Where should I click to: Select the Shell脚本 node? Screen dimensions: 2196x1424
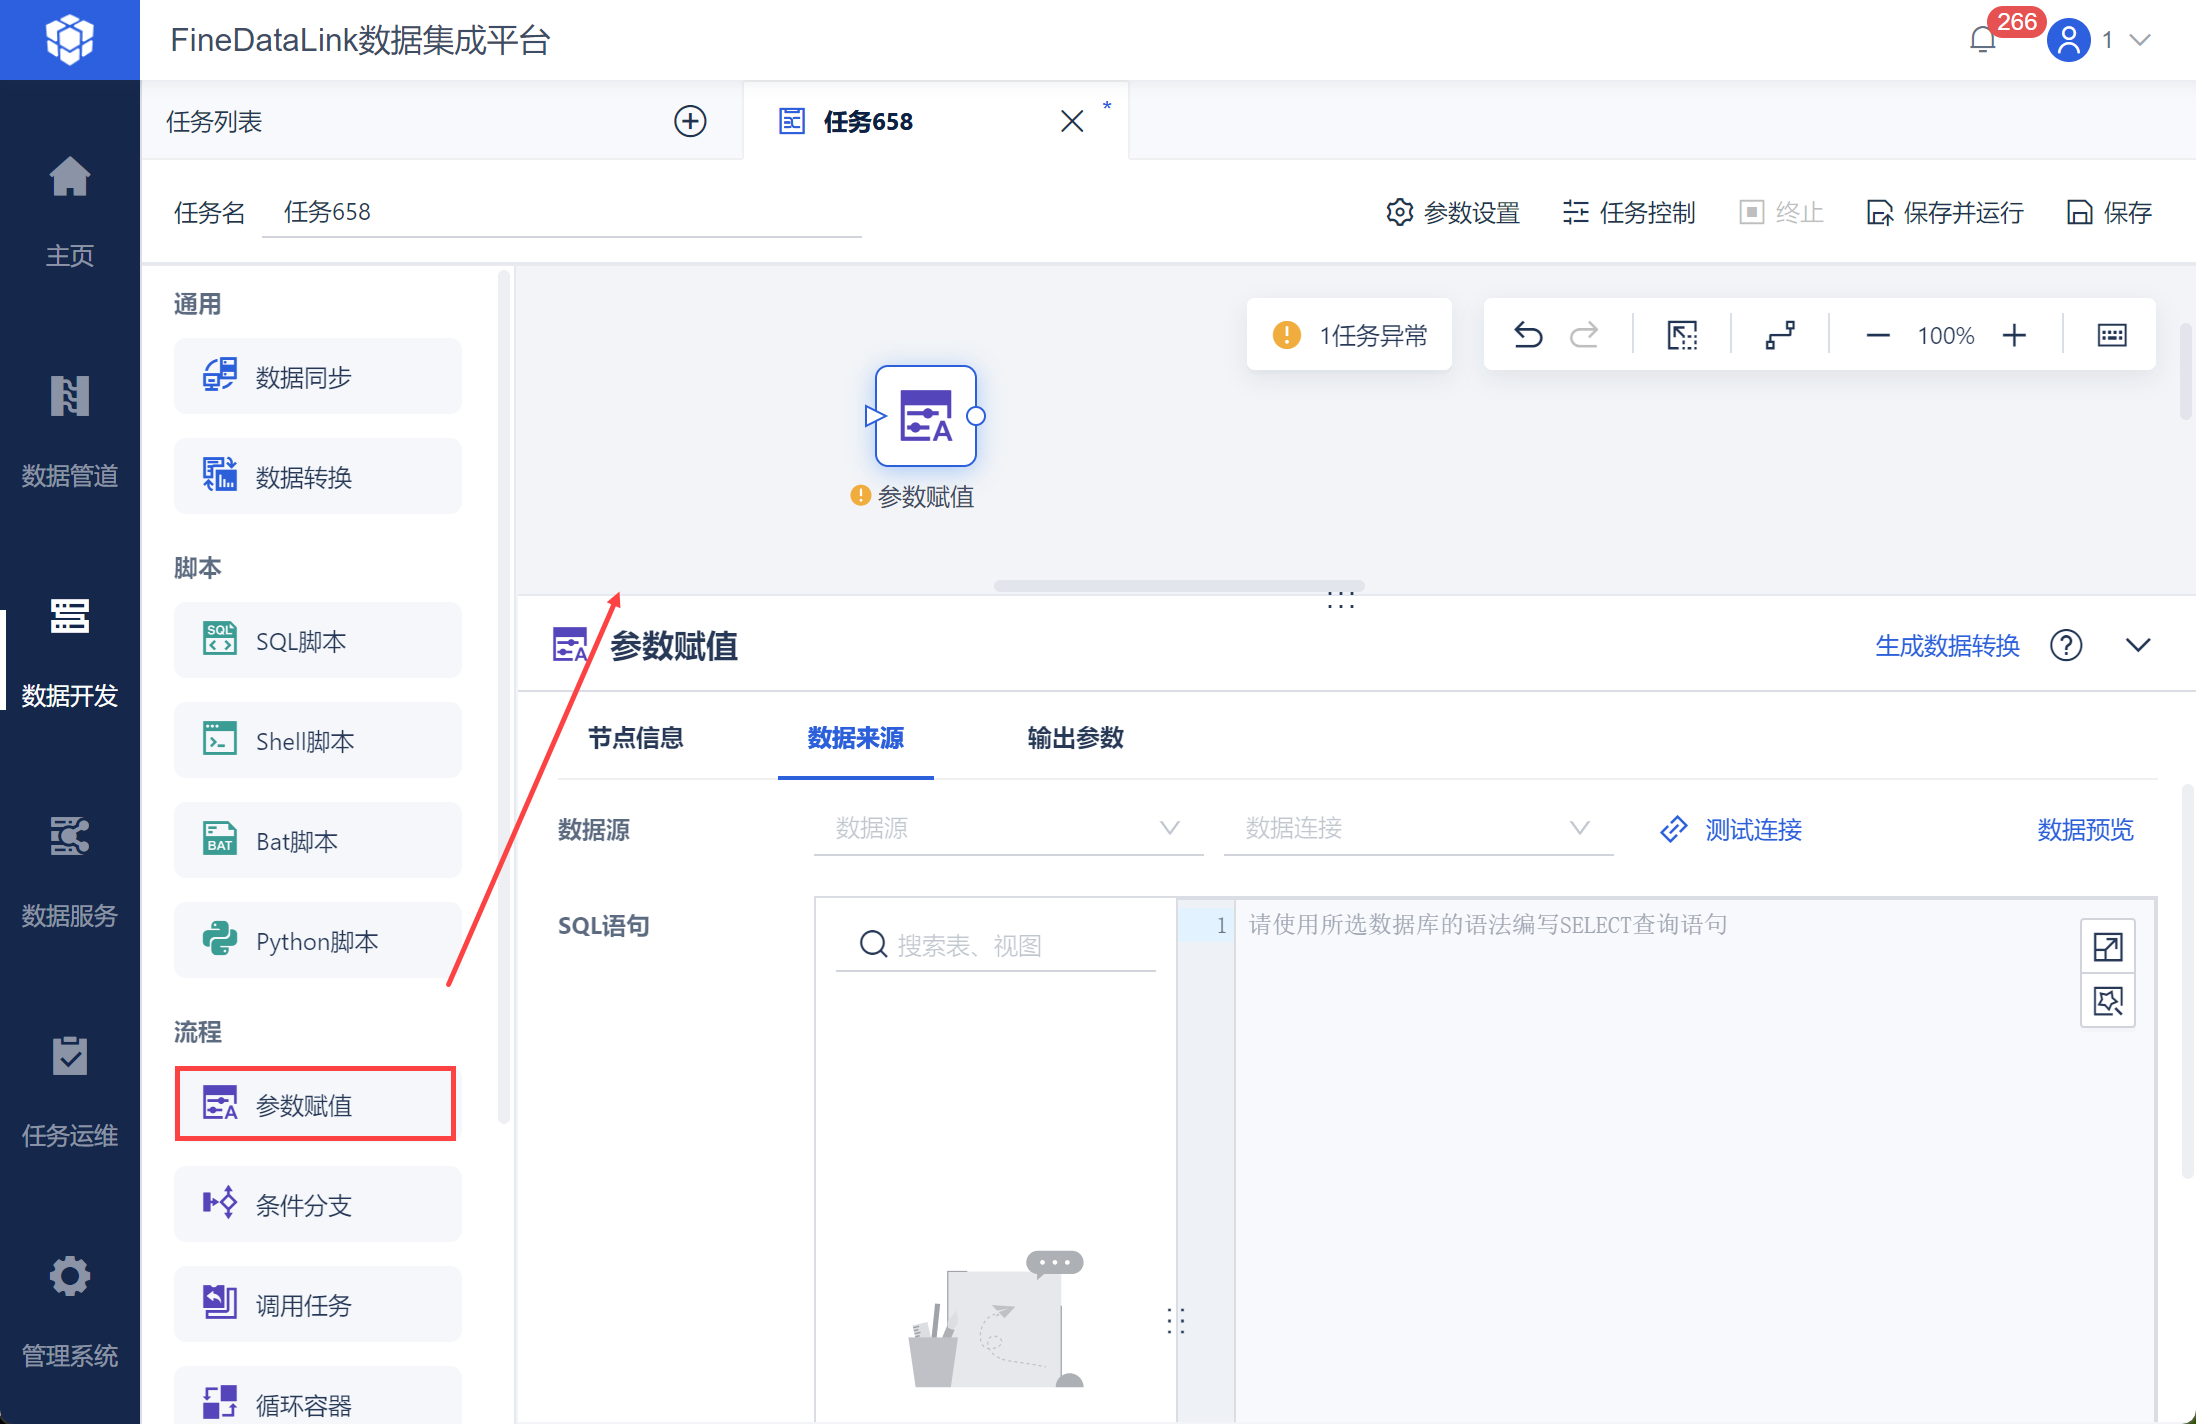(x=318, y=741)
